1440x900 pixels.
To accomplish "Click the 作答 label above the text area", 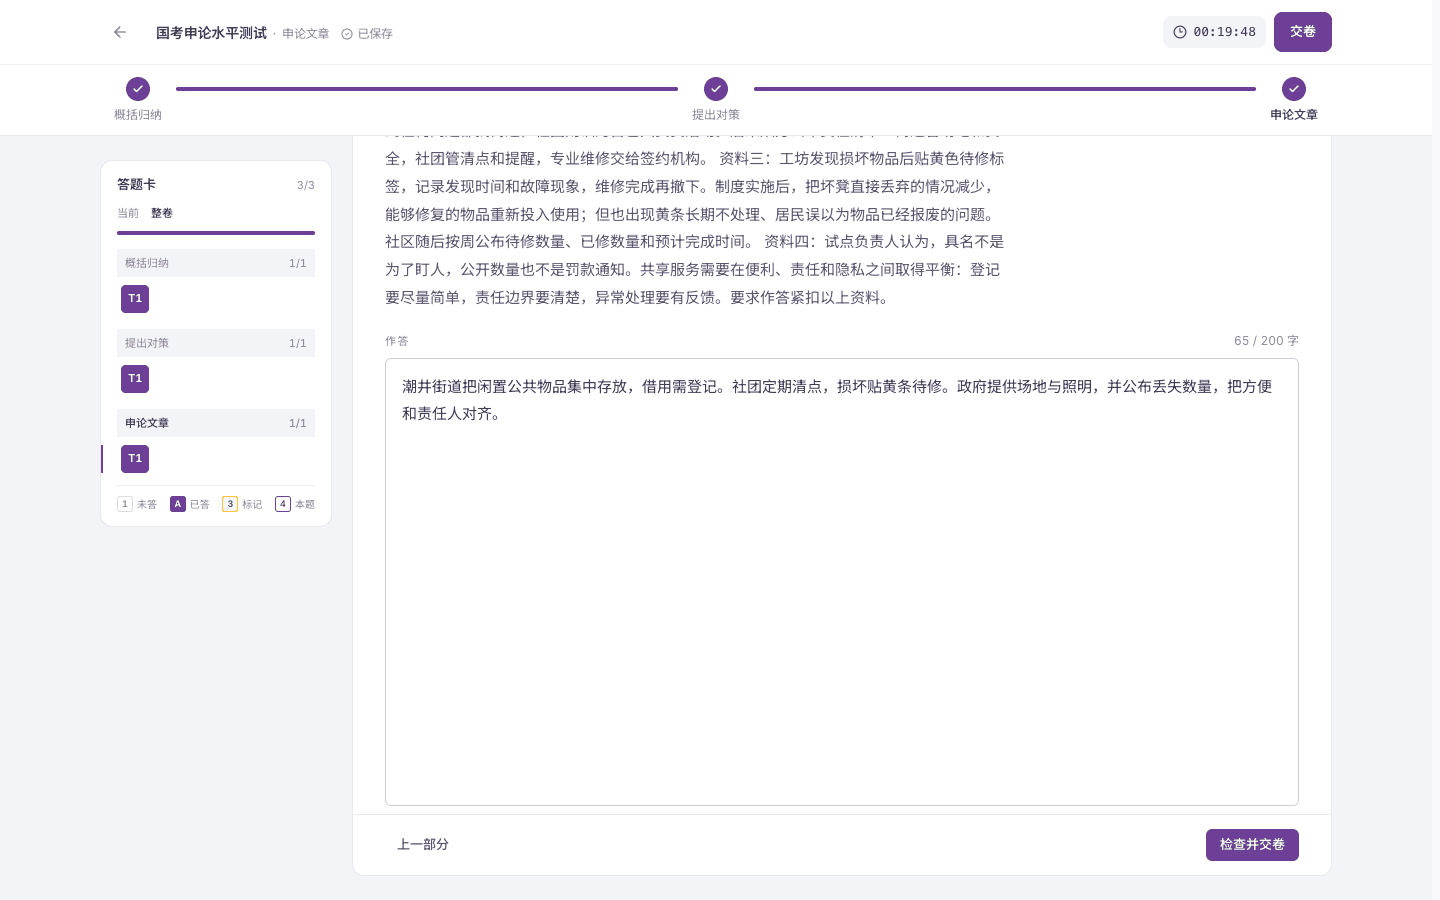I will pyautogui.click(x=397, y=341).
